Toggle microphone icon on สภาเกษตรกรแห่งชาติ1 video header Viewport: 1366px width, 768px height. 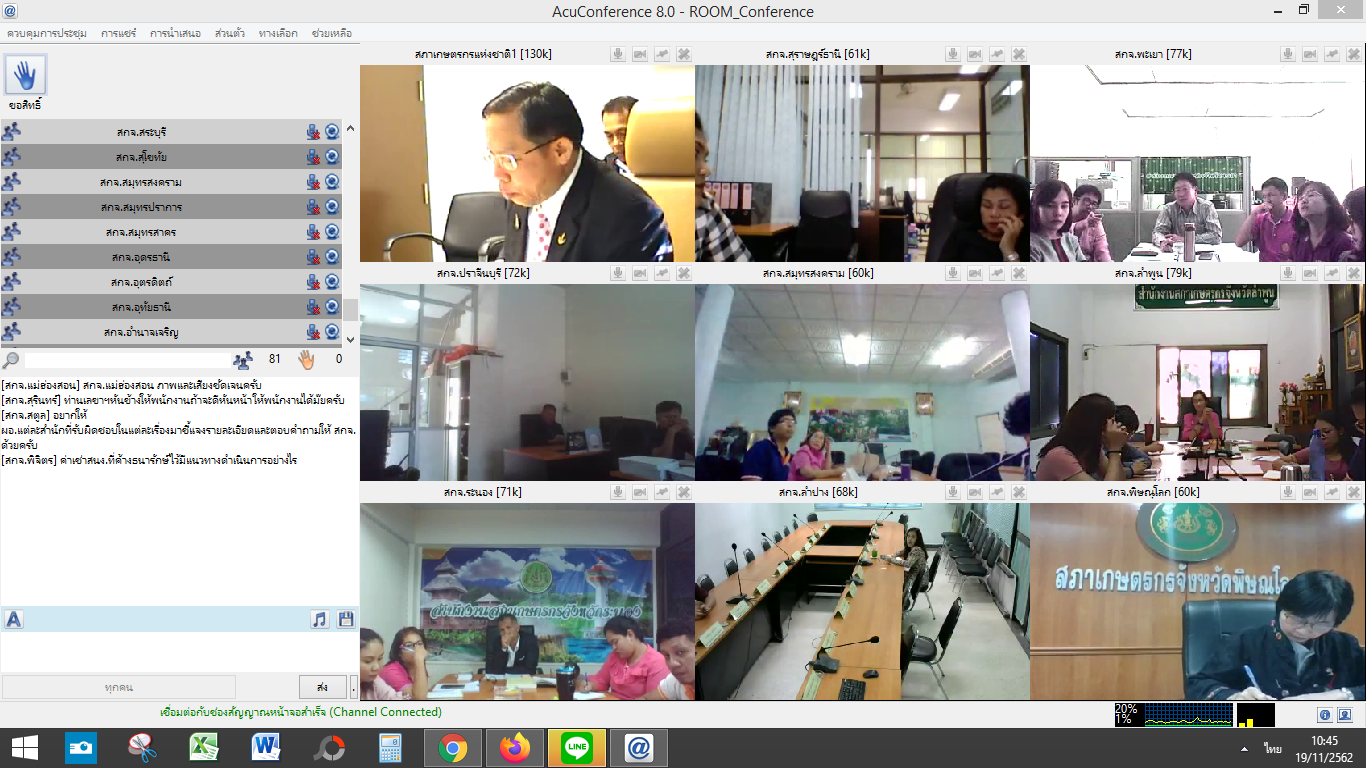(x=619, y=54)
